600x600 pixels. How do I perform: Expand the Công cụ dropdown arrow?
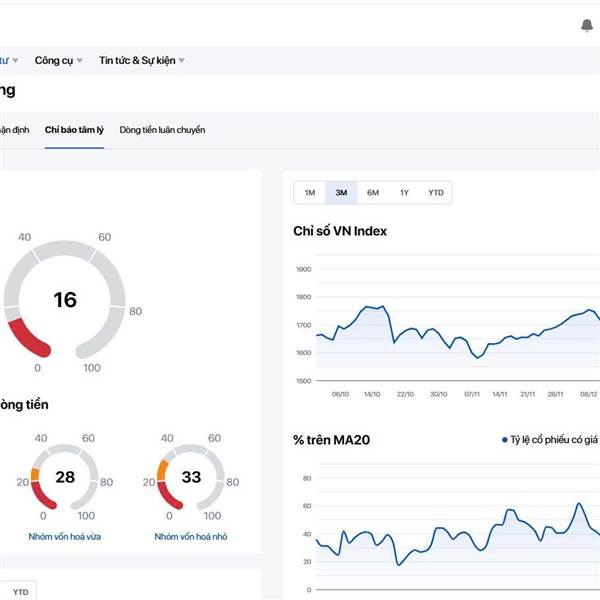click(80, 60)
